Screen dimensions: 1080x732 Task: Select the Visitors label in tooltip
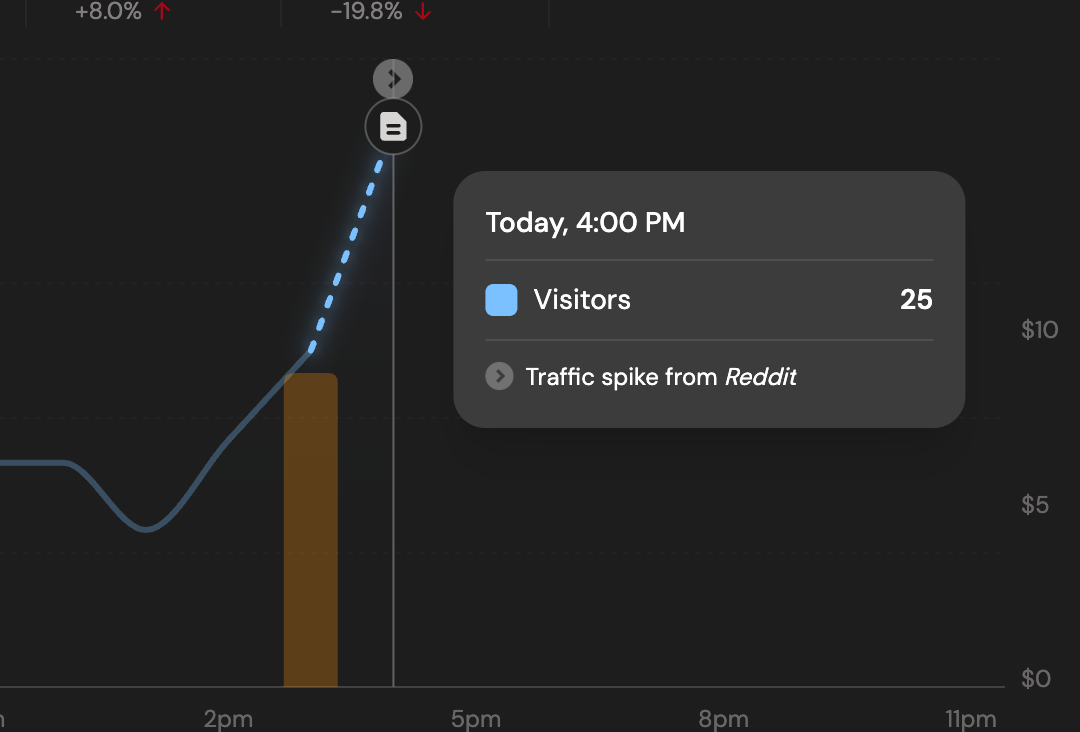coord(582,300)
